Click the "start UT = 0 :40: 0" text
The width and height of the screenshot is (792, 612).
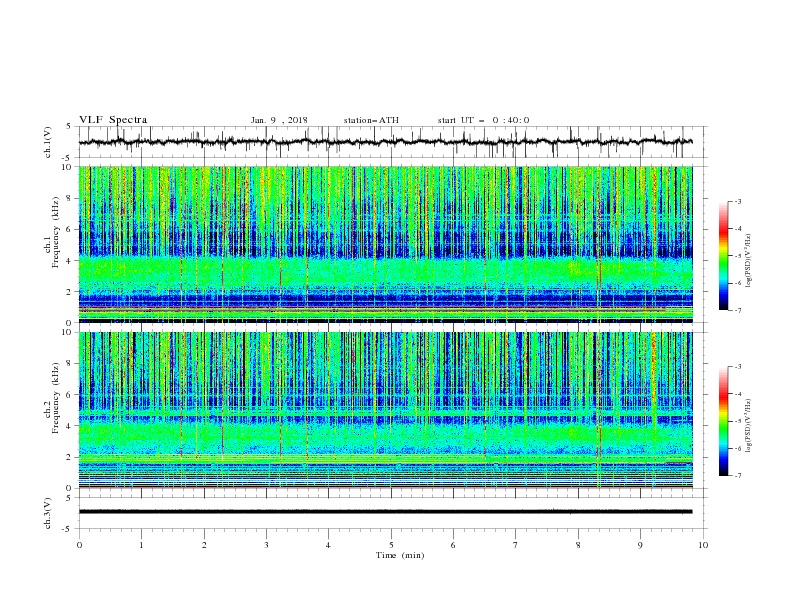click(483, 120)
